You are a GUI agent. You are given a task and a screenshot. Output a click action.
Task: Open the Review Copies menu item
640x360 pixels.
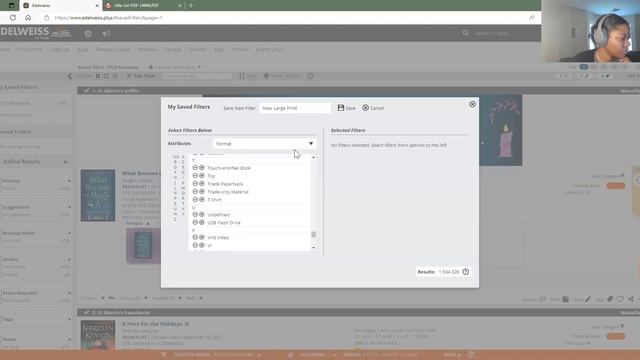[x=113, y=49]
